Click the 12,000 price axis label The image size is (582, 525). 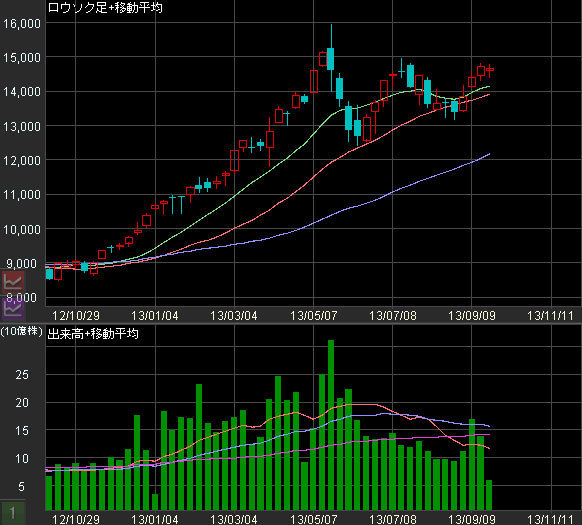22,161
